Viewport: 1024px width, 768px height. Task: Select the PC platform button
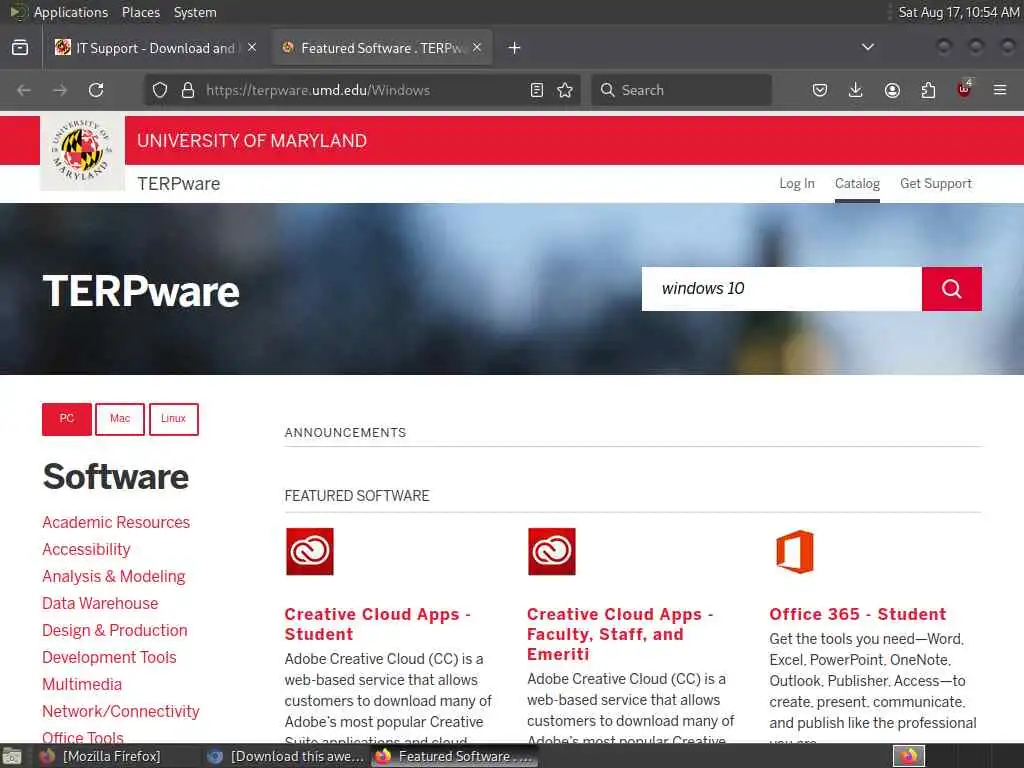[67, 419]
